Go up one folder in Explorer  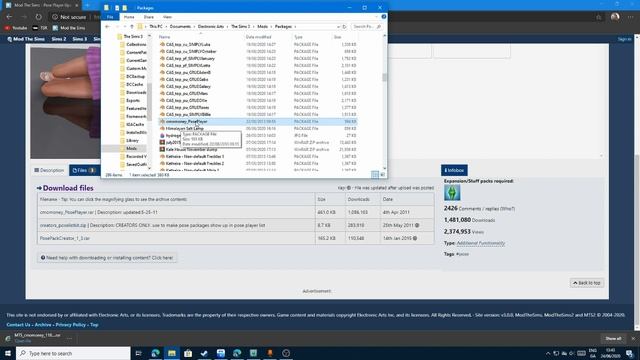point(131,27)
